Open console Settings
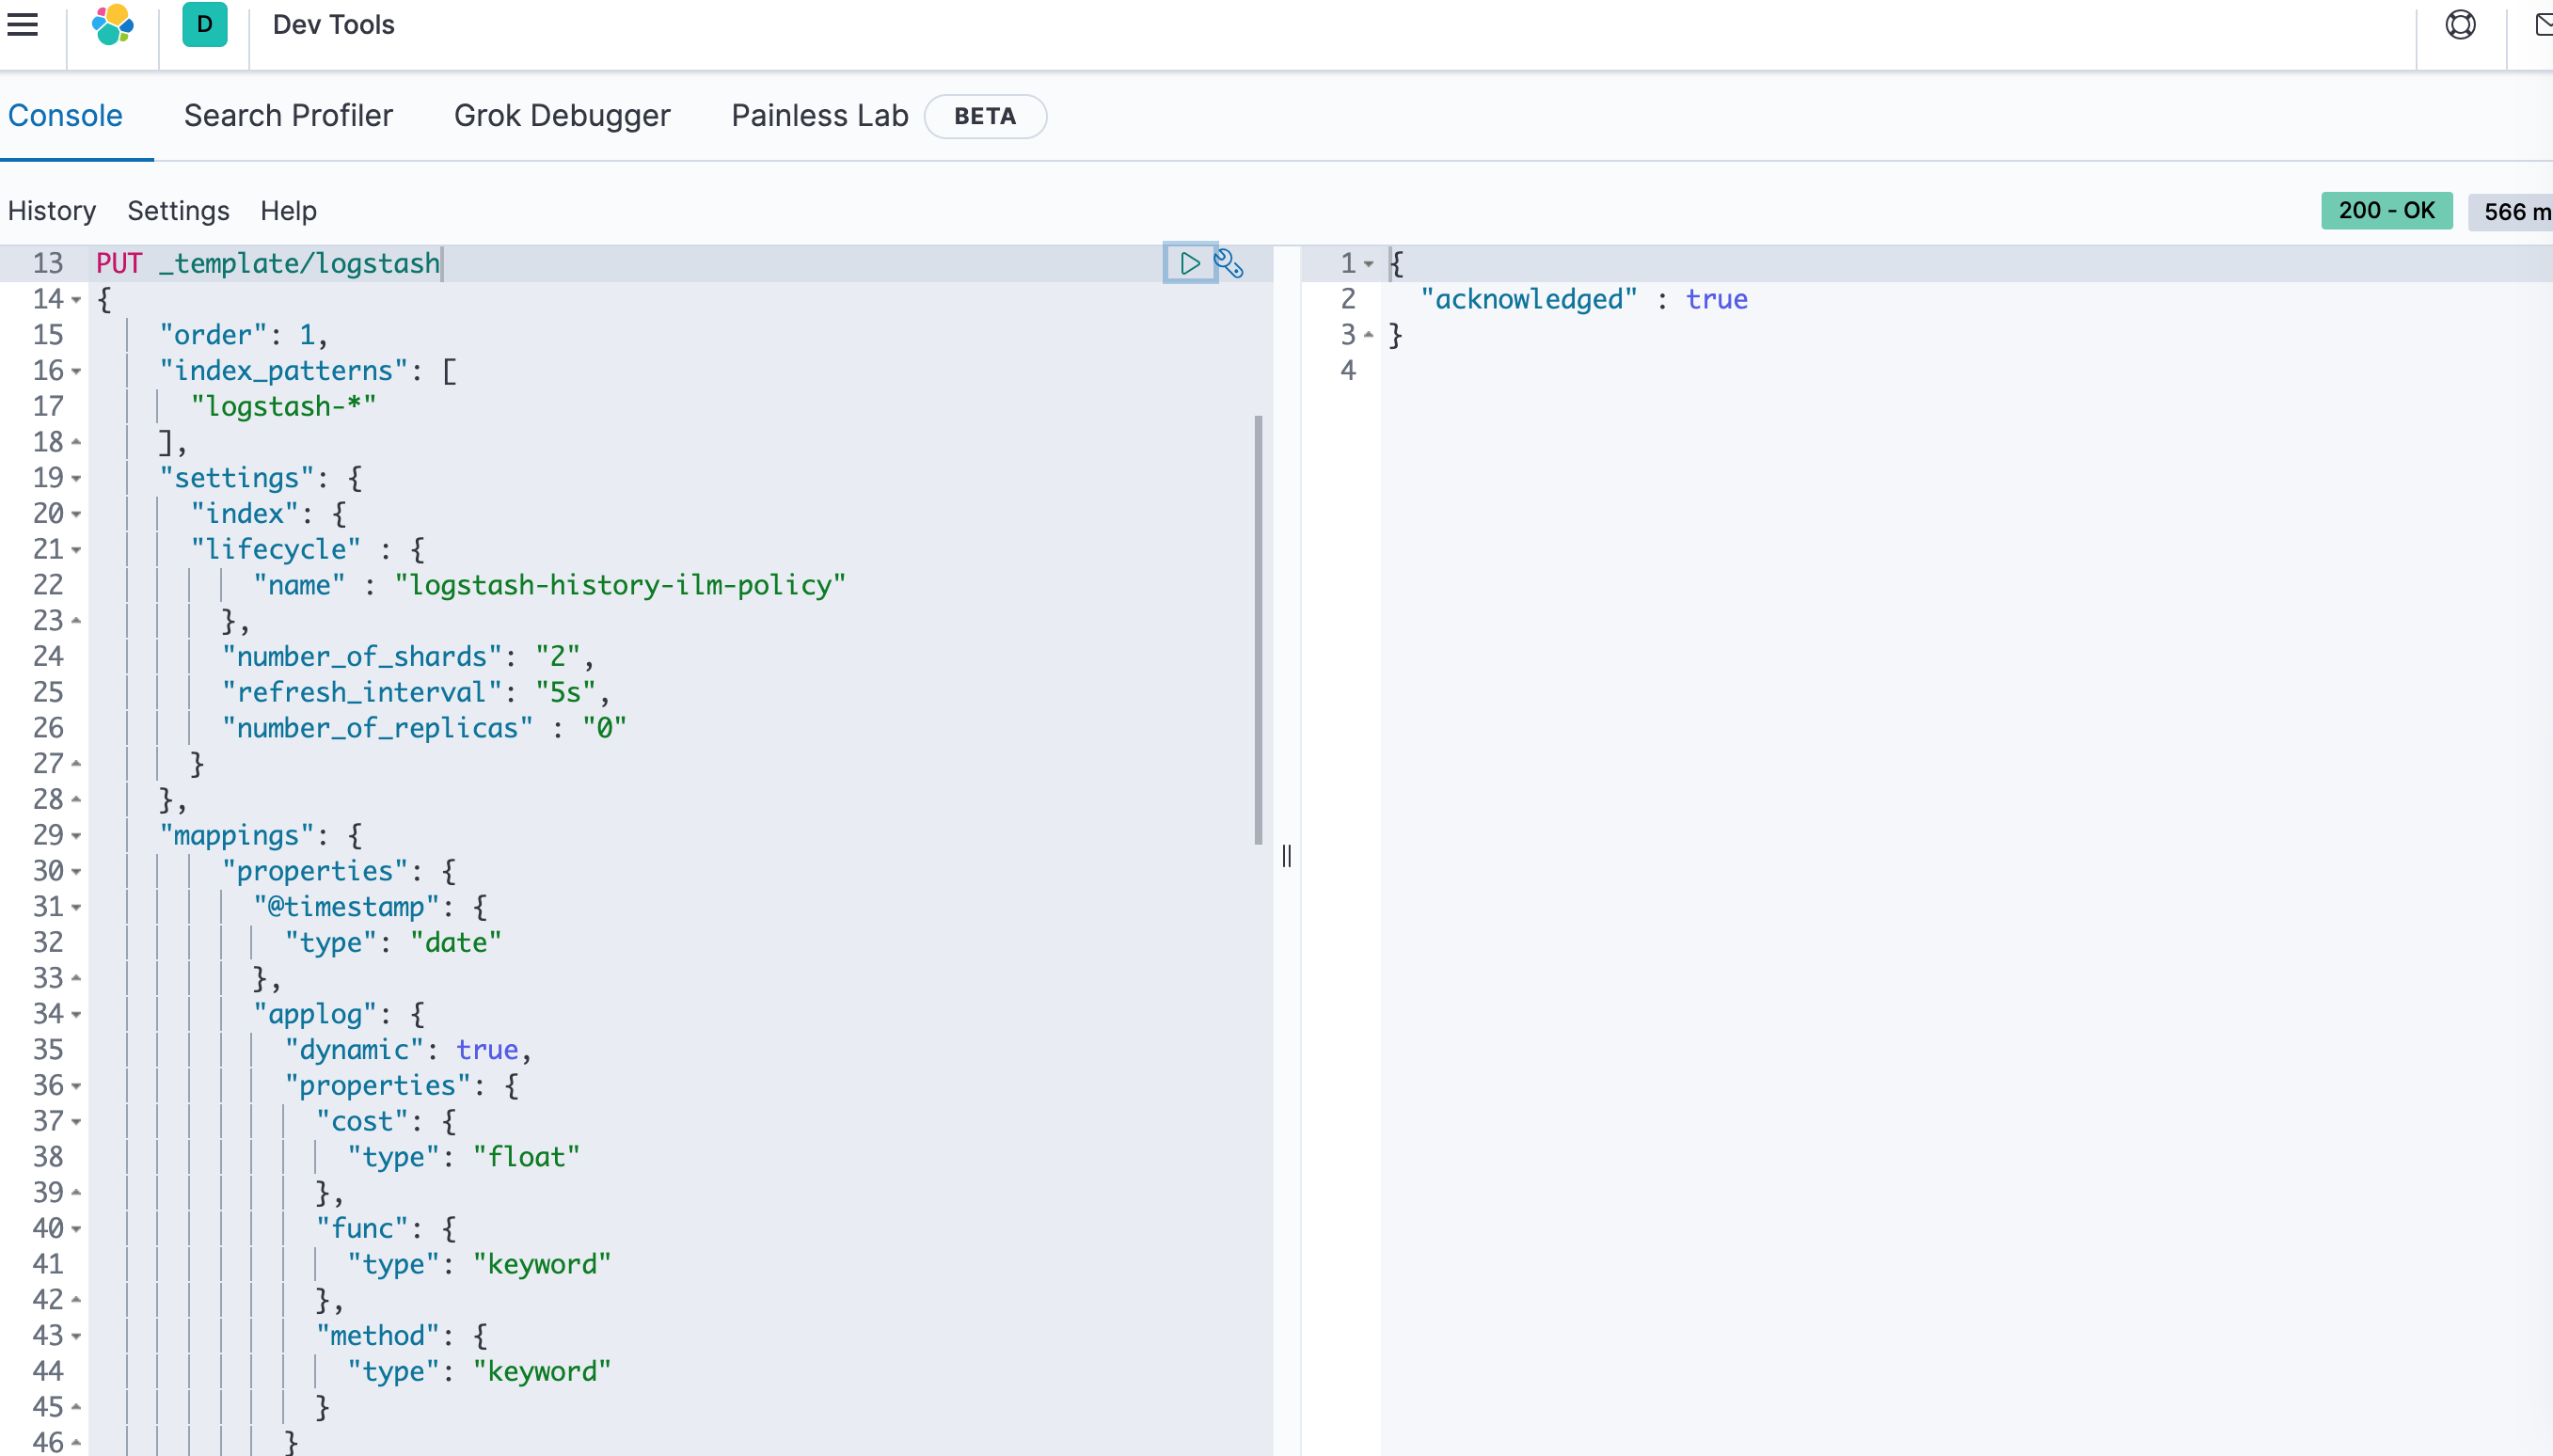2553x1456 pixels. [x=178, y=211]
